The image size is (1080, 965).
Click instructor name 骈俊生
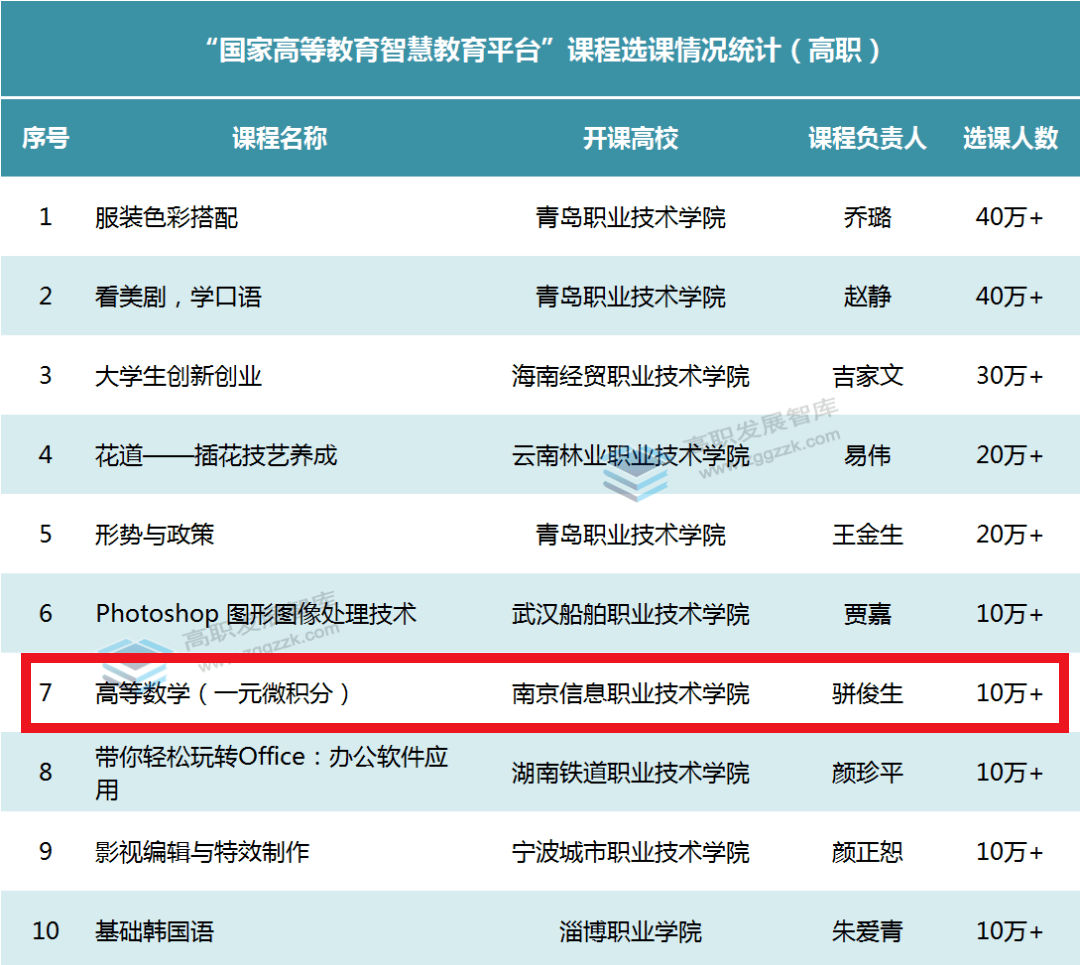pos(867,692)
